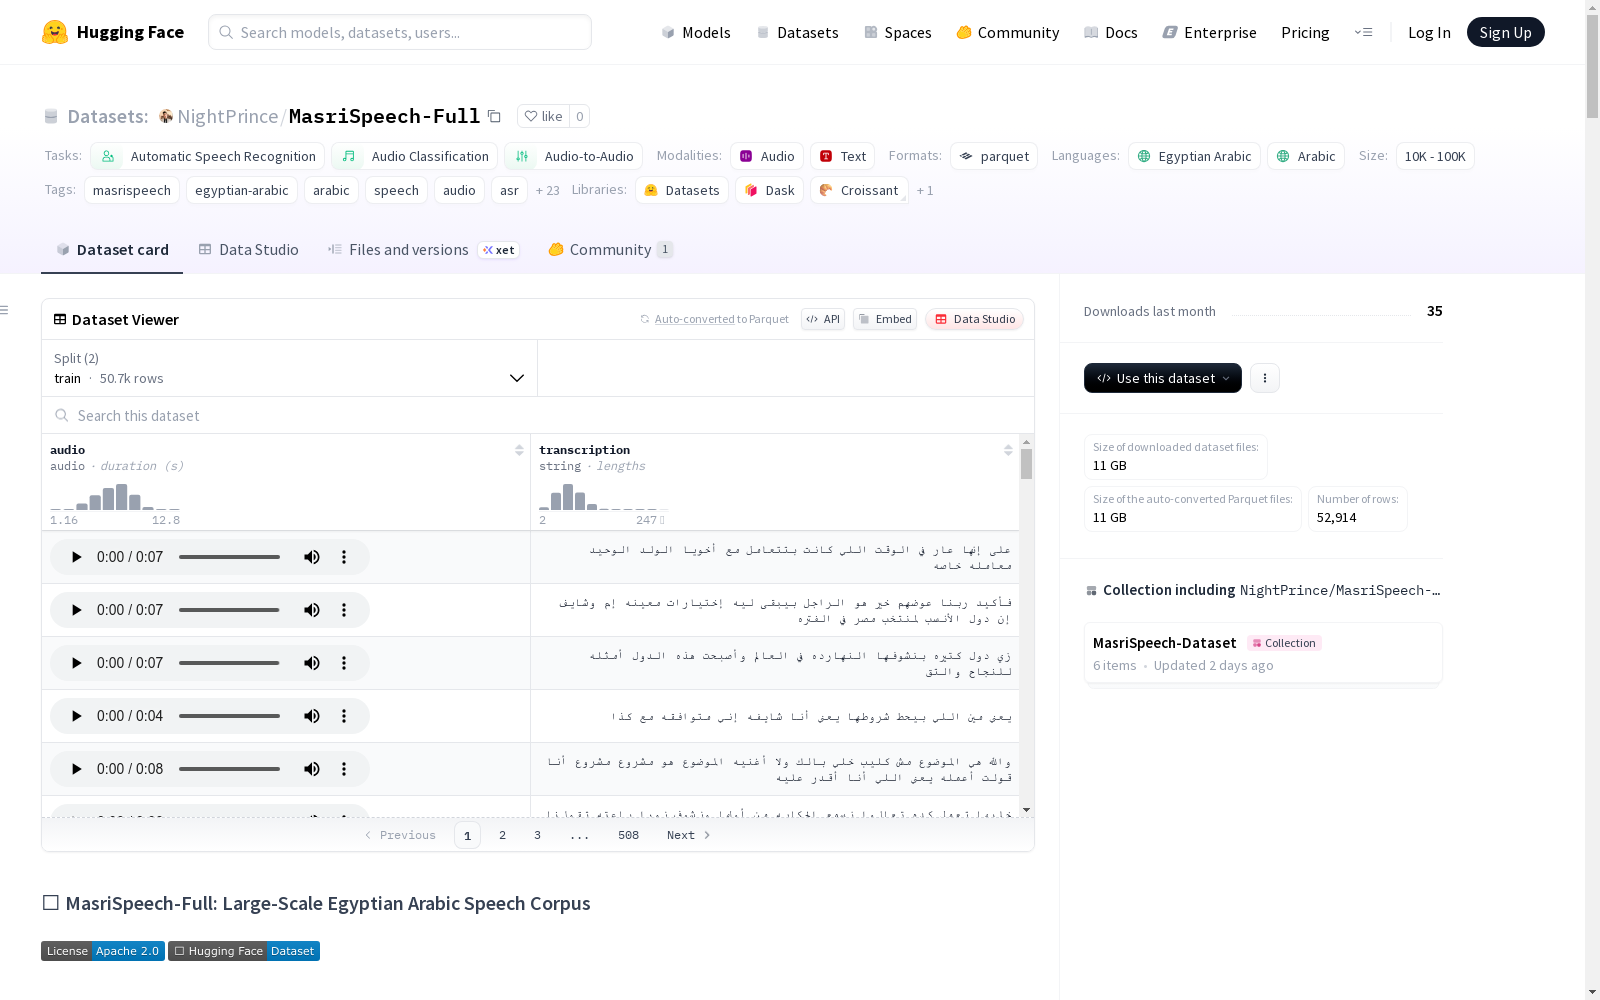
Task: Follow the Auto-converted to Parquet link
Action: pos(721,319)
